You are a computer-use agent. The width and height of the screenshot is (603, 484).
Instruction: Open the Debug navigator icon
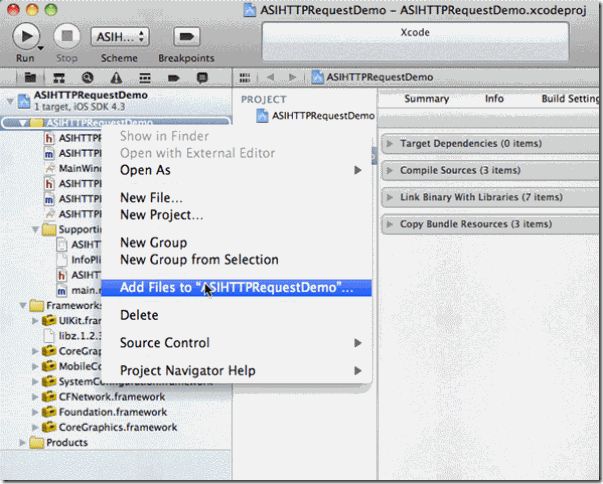point(145,77)
